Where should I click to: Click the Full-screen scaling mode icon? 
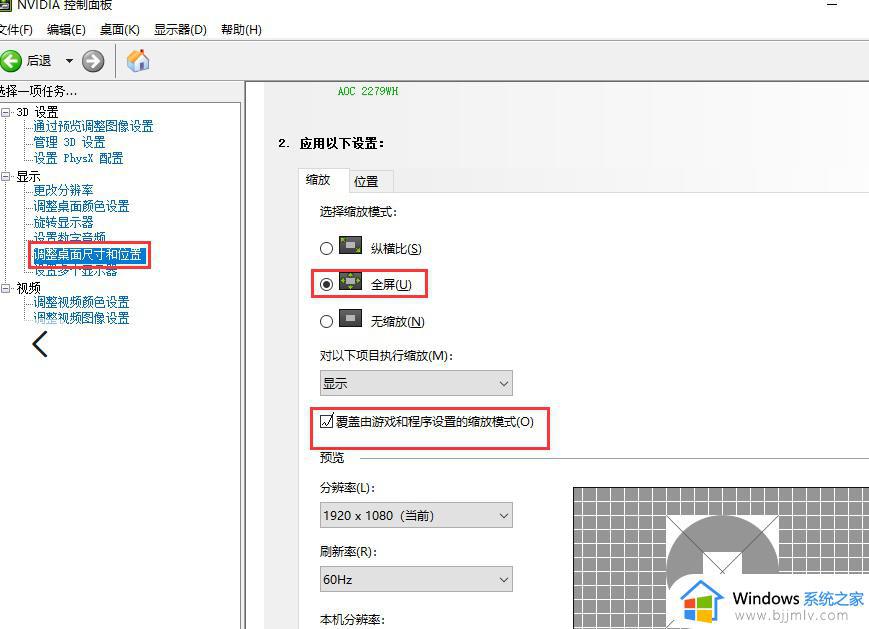pyautogui.click(x=350, y=282)
